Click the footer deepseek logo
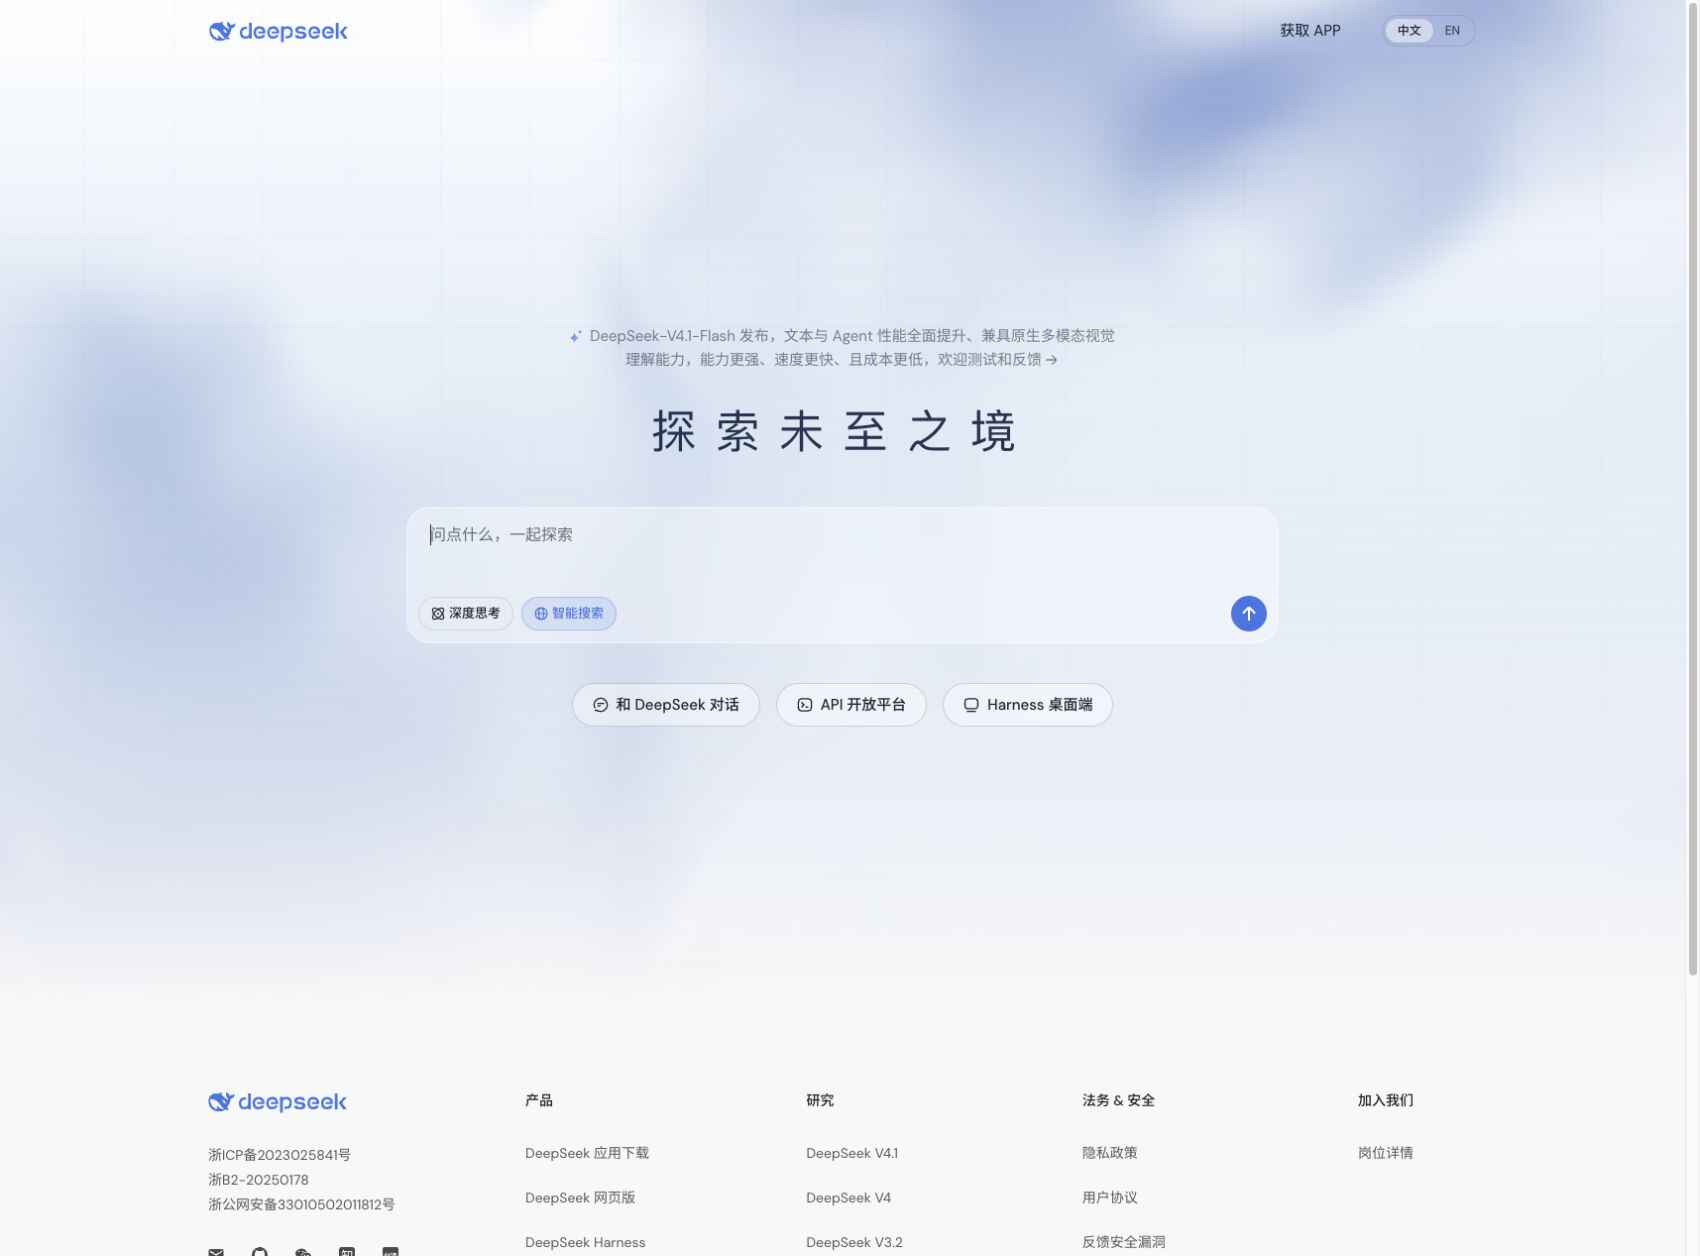The width and height of the screenshot is (1700, 1256). coord(277,1101)
